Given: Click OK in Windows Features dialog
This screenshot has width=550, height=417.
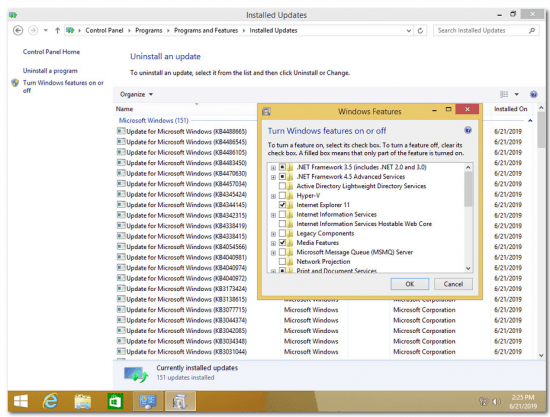Looking at the screenshot, I should tap(410, 284).
